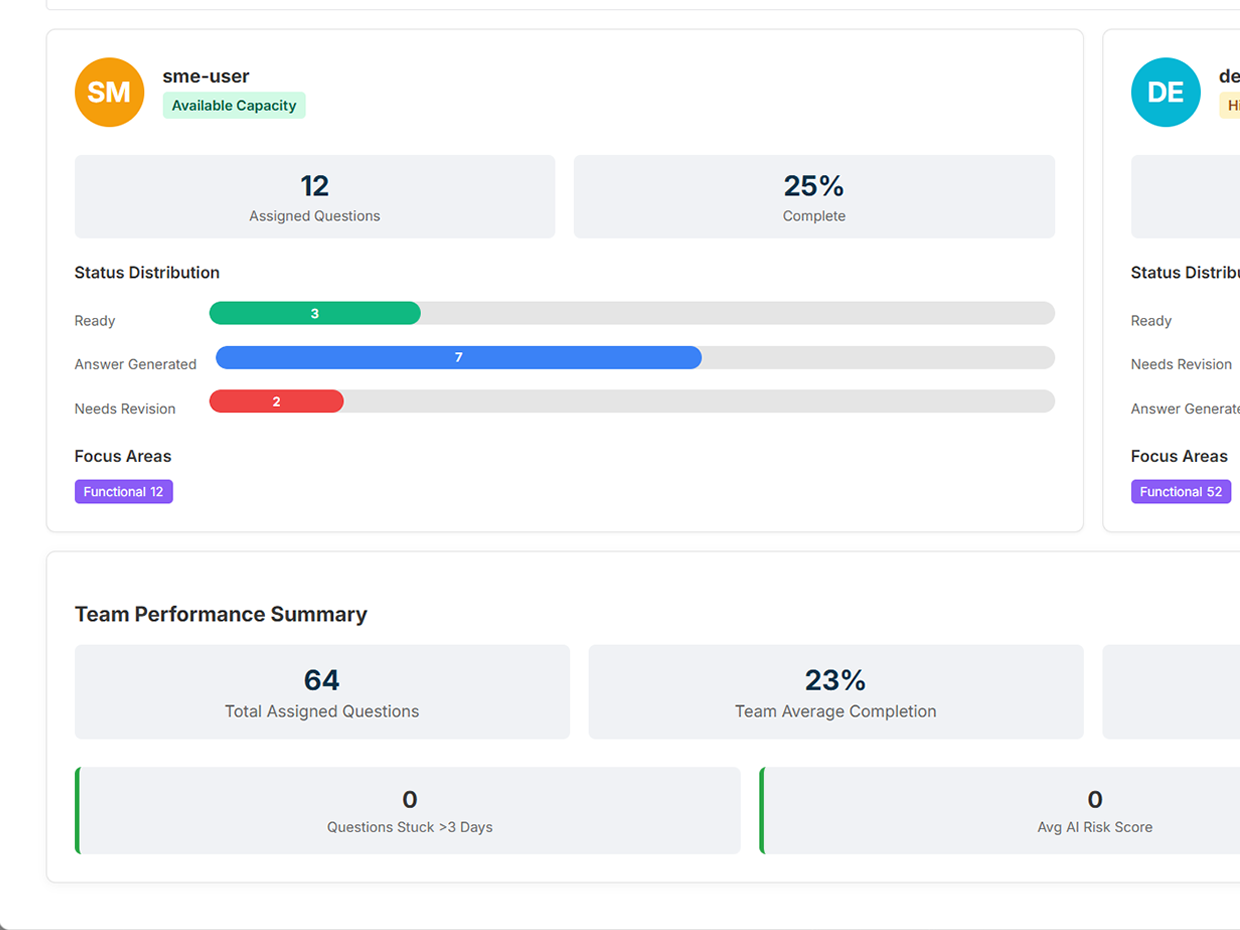Click the Needs Revision label for sme-user
Screen dimensions: 1240x930
124,408
